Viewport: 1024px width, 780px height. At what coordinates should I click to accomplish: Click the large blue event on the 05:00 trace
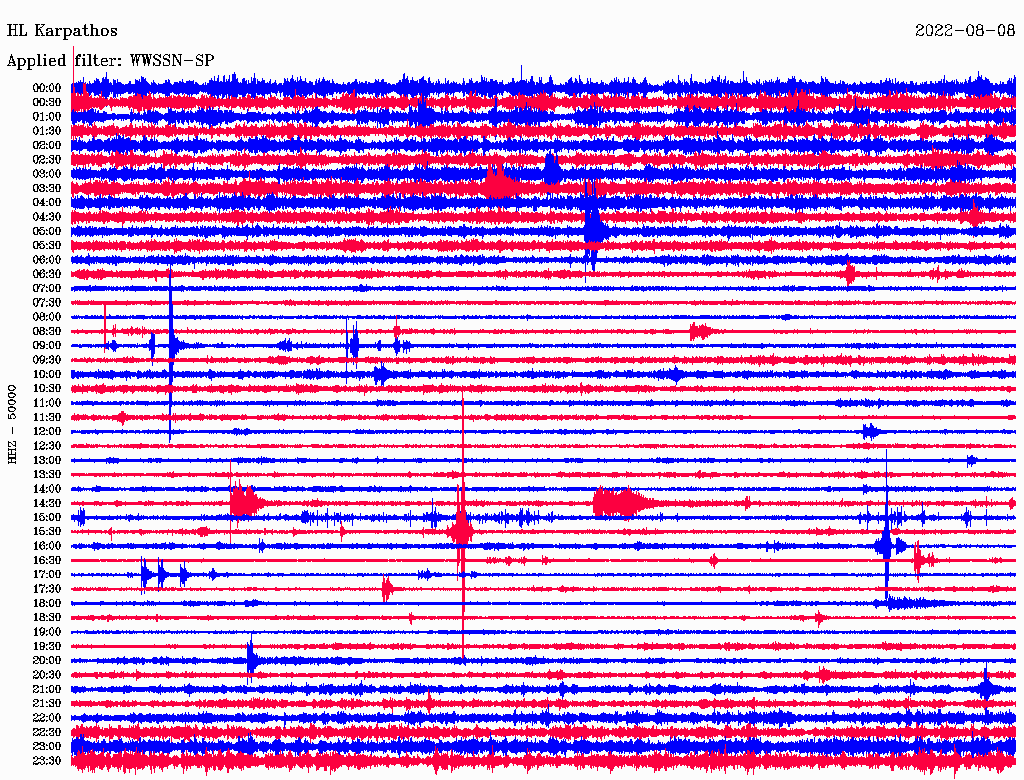point(594,230)
